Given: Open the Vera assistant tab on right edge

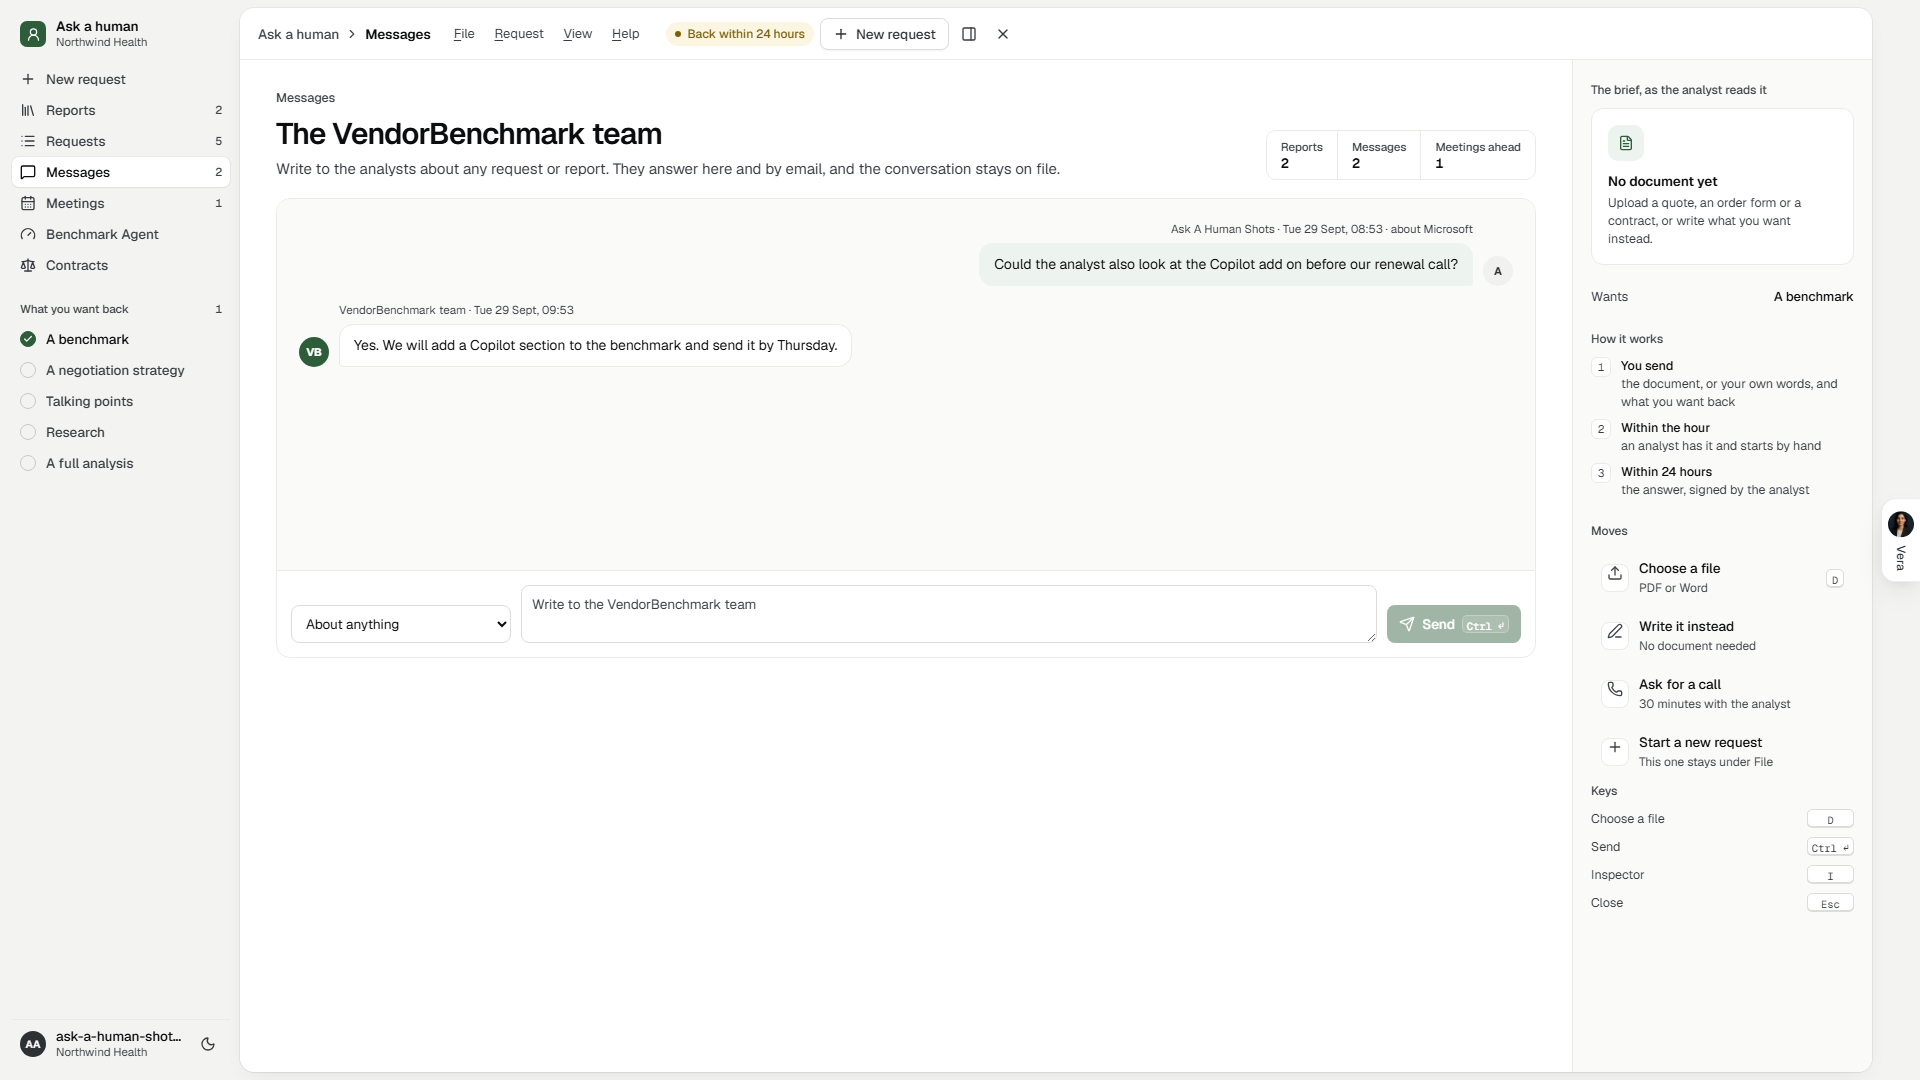Looking at the screenshot, I should (x=1900, y=540).
